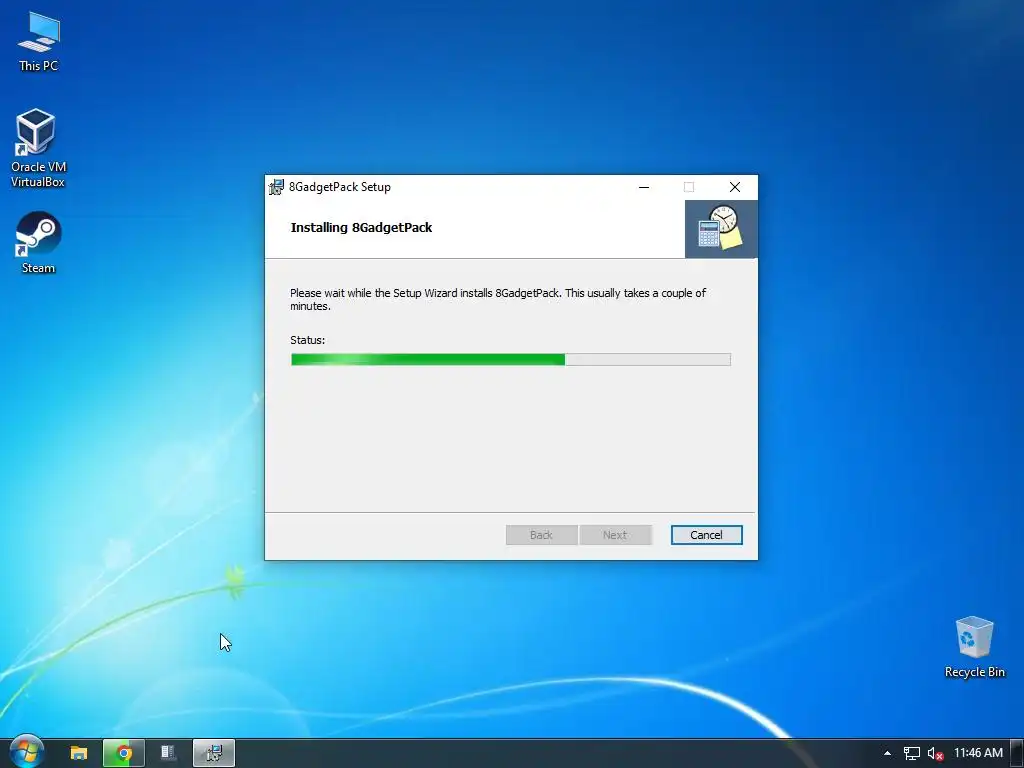Click the disabled Back button
Viewport: 1024px width, 768px height.
[x=541, y=535]
